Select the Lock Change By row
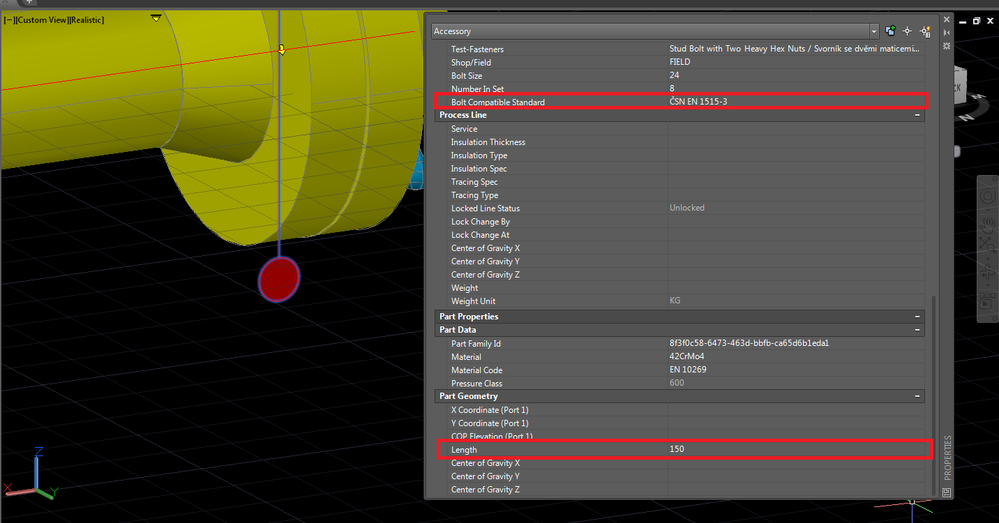 (x=679, y=222)
